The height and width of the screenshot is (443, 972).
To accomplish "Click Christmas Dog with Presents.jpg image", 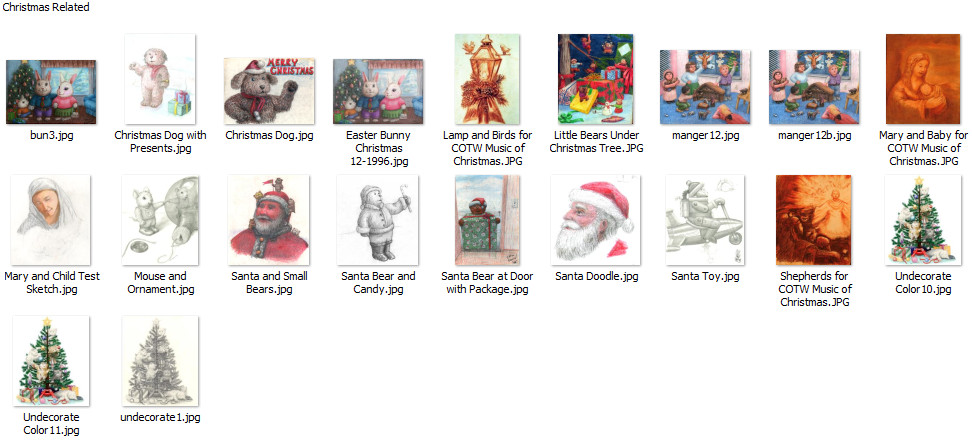I will coord(160,79).
